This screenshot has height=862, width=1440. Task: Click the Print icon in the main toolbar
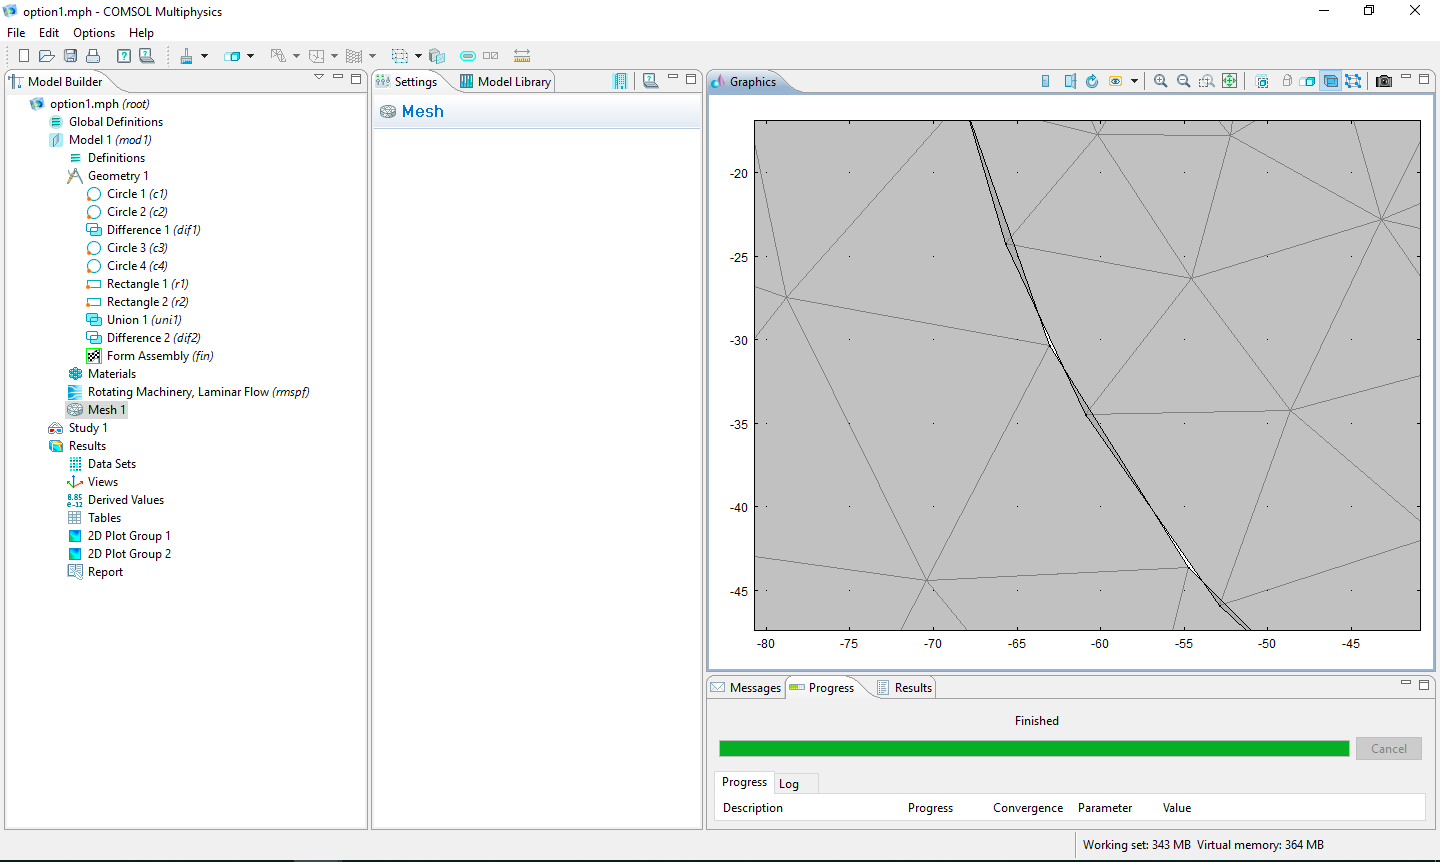pyautogui.click(x=93, y=56)
